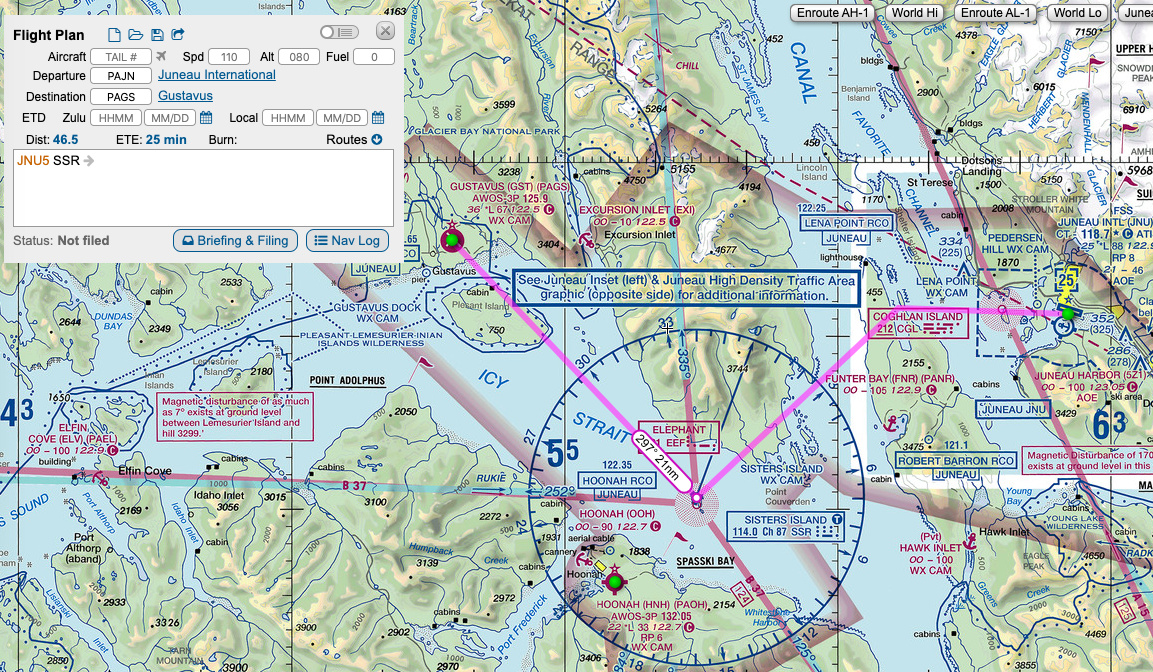Share the flight plan via arrow icon
Image resolution: width=1153 pixels, height=672 pixels.
tap(178, 35)
